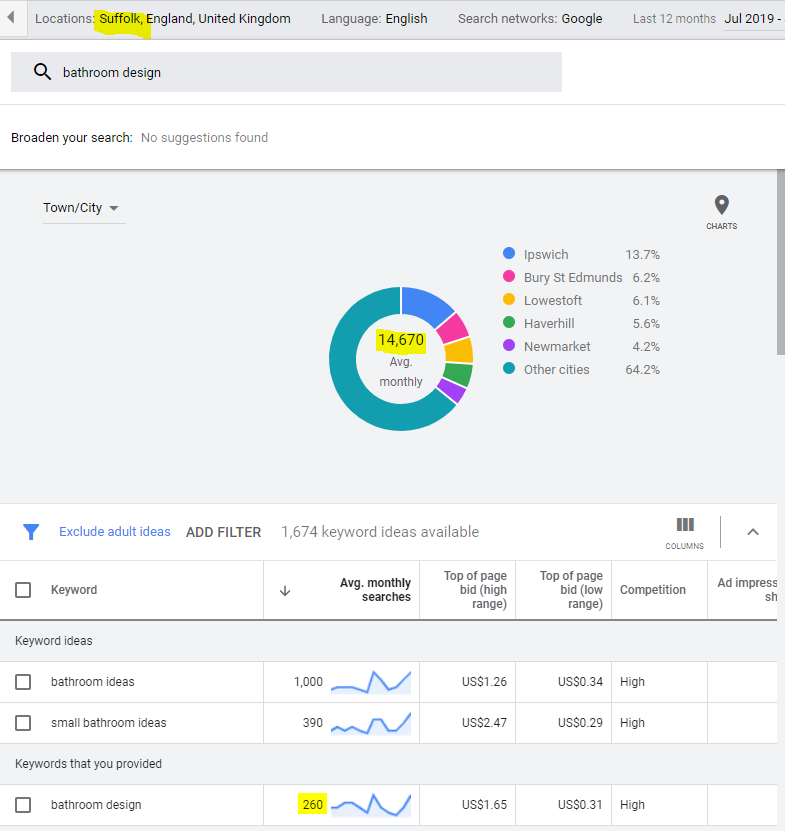Click the pink Bury St Edmunds legend dot
785x831 pixels.
pyautogui.click(x=509, y=276)
